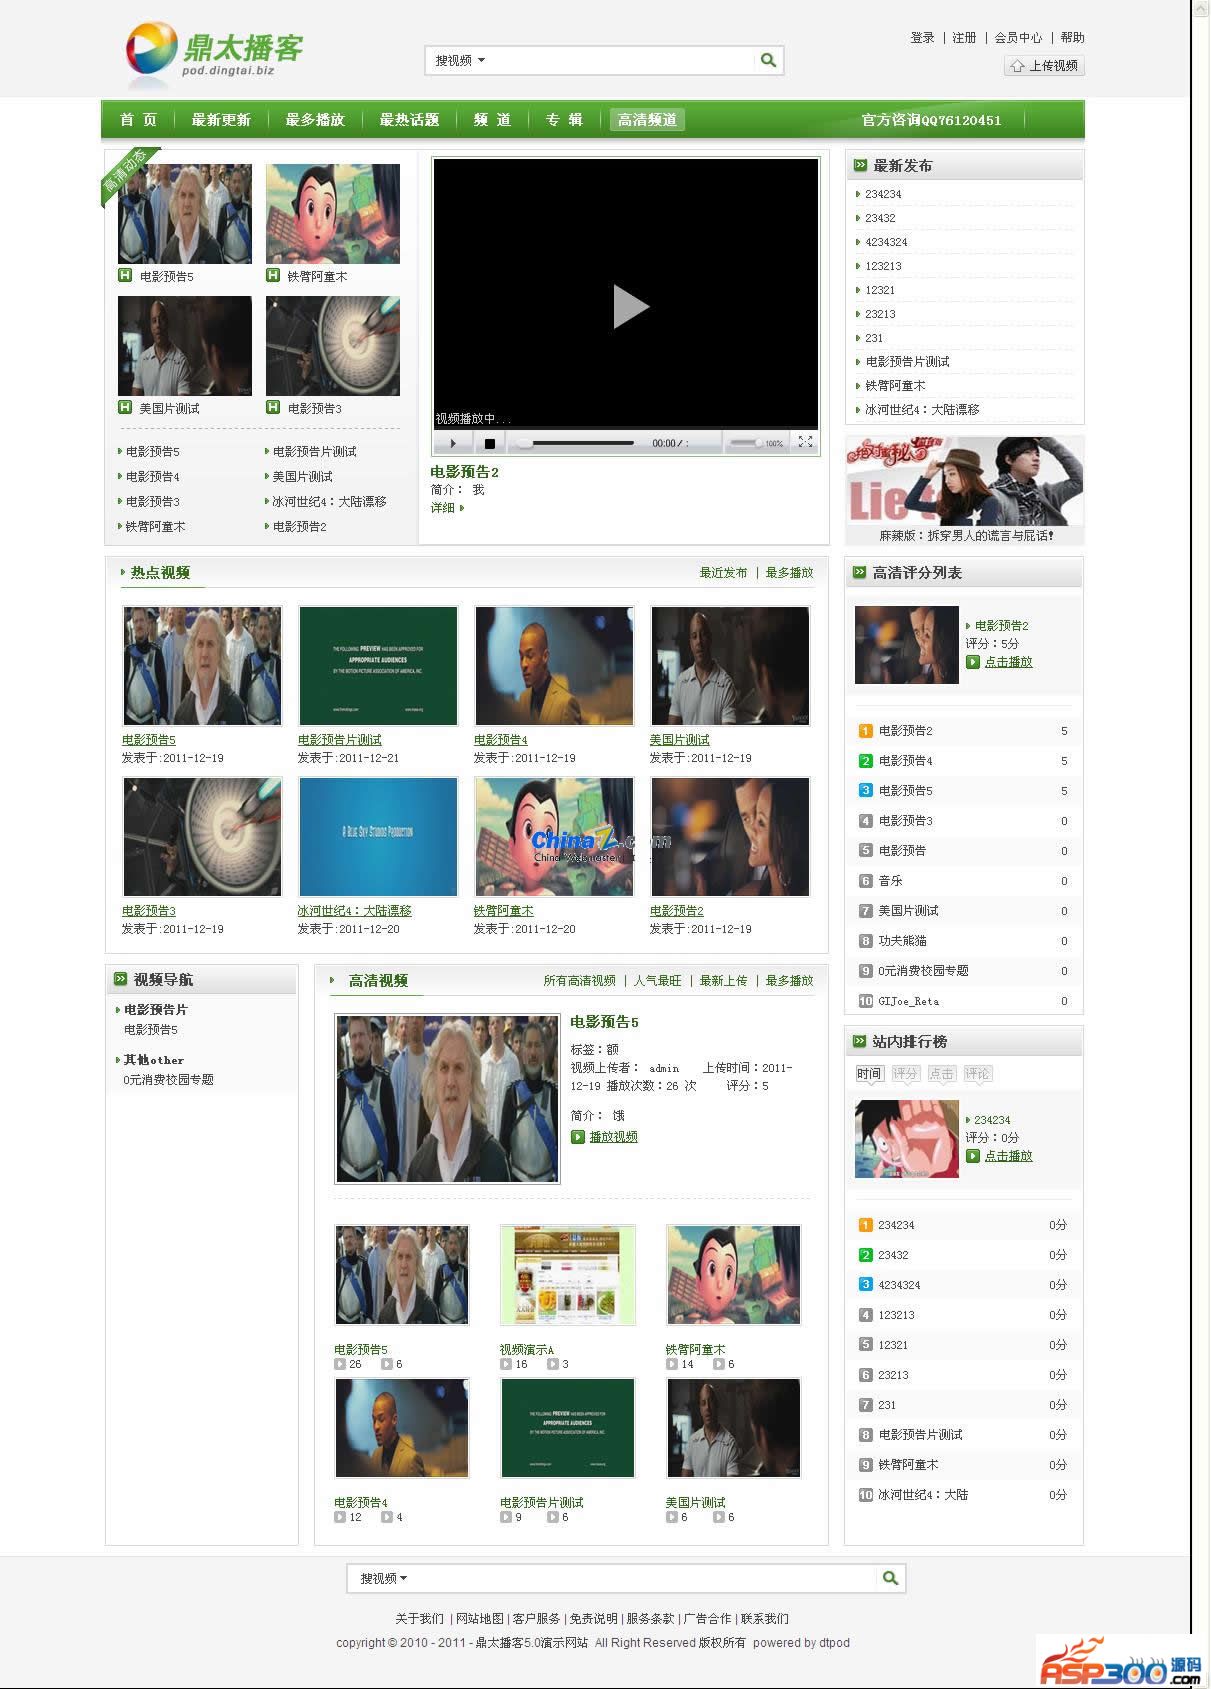Viewport: 1211px width, 1689px height.
Task: Switch ranking to the 评分 tab
Action: (x=905, y=1074)
